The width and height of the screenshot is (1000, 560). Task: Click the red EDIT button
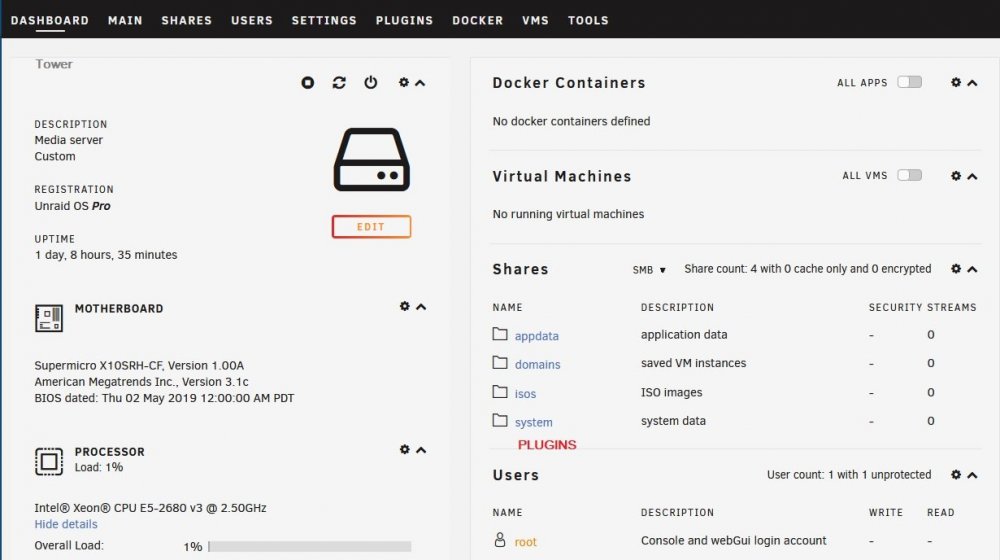point(371,226)
